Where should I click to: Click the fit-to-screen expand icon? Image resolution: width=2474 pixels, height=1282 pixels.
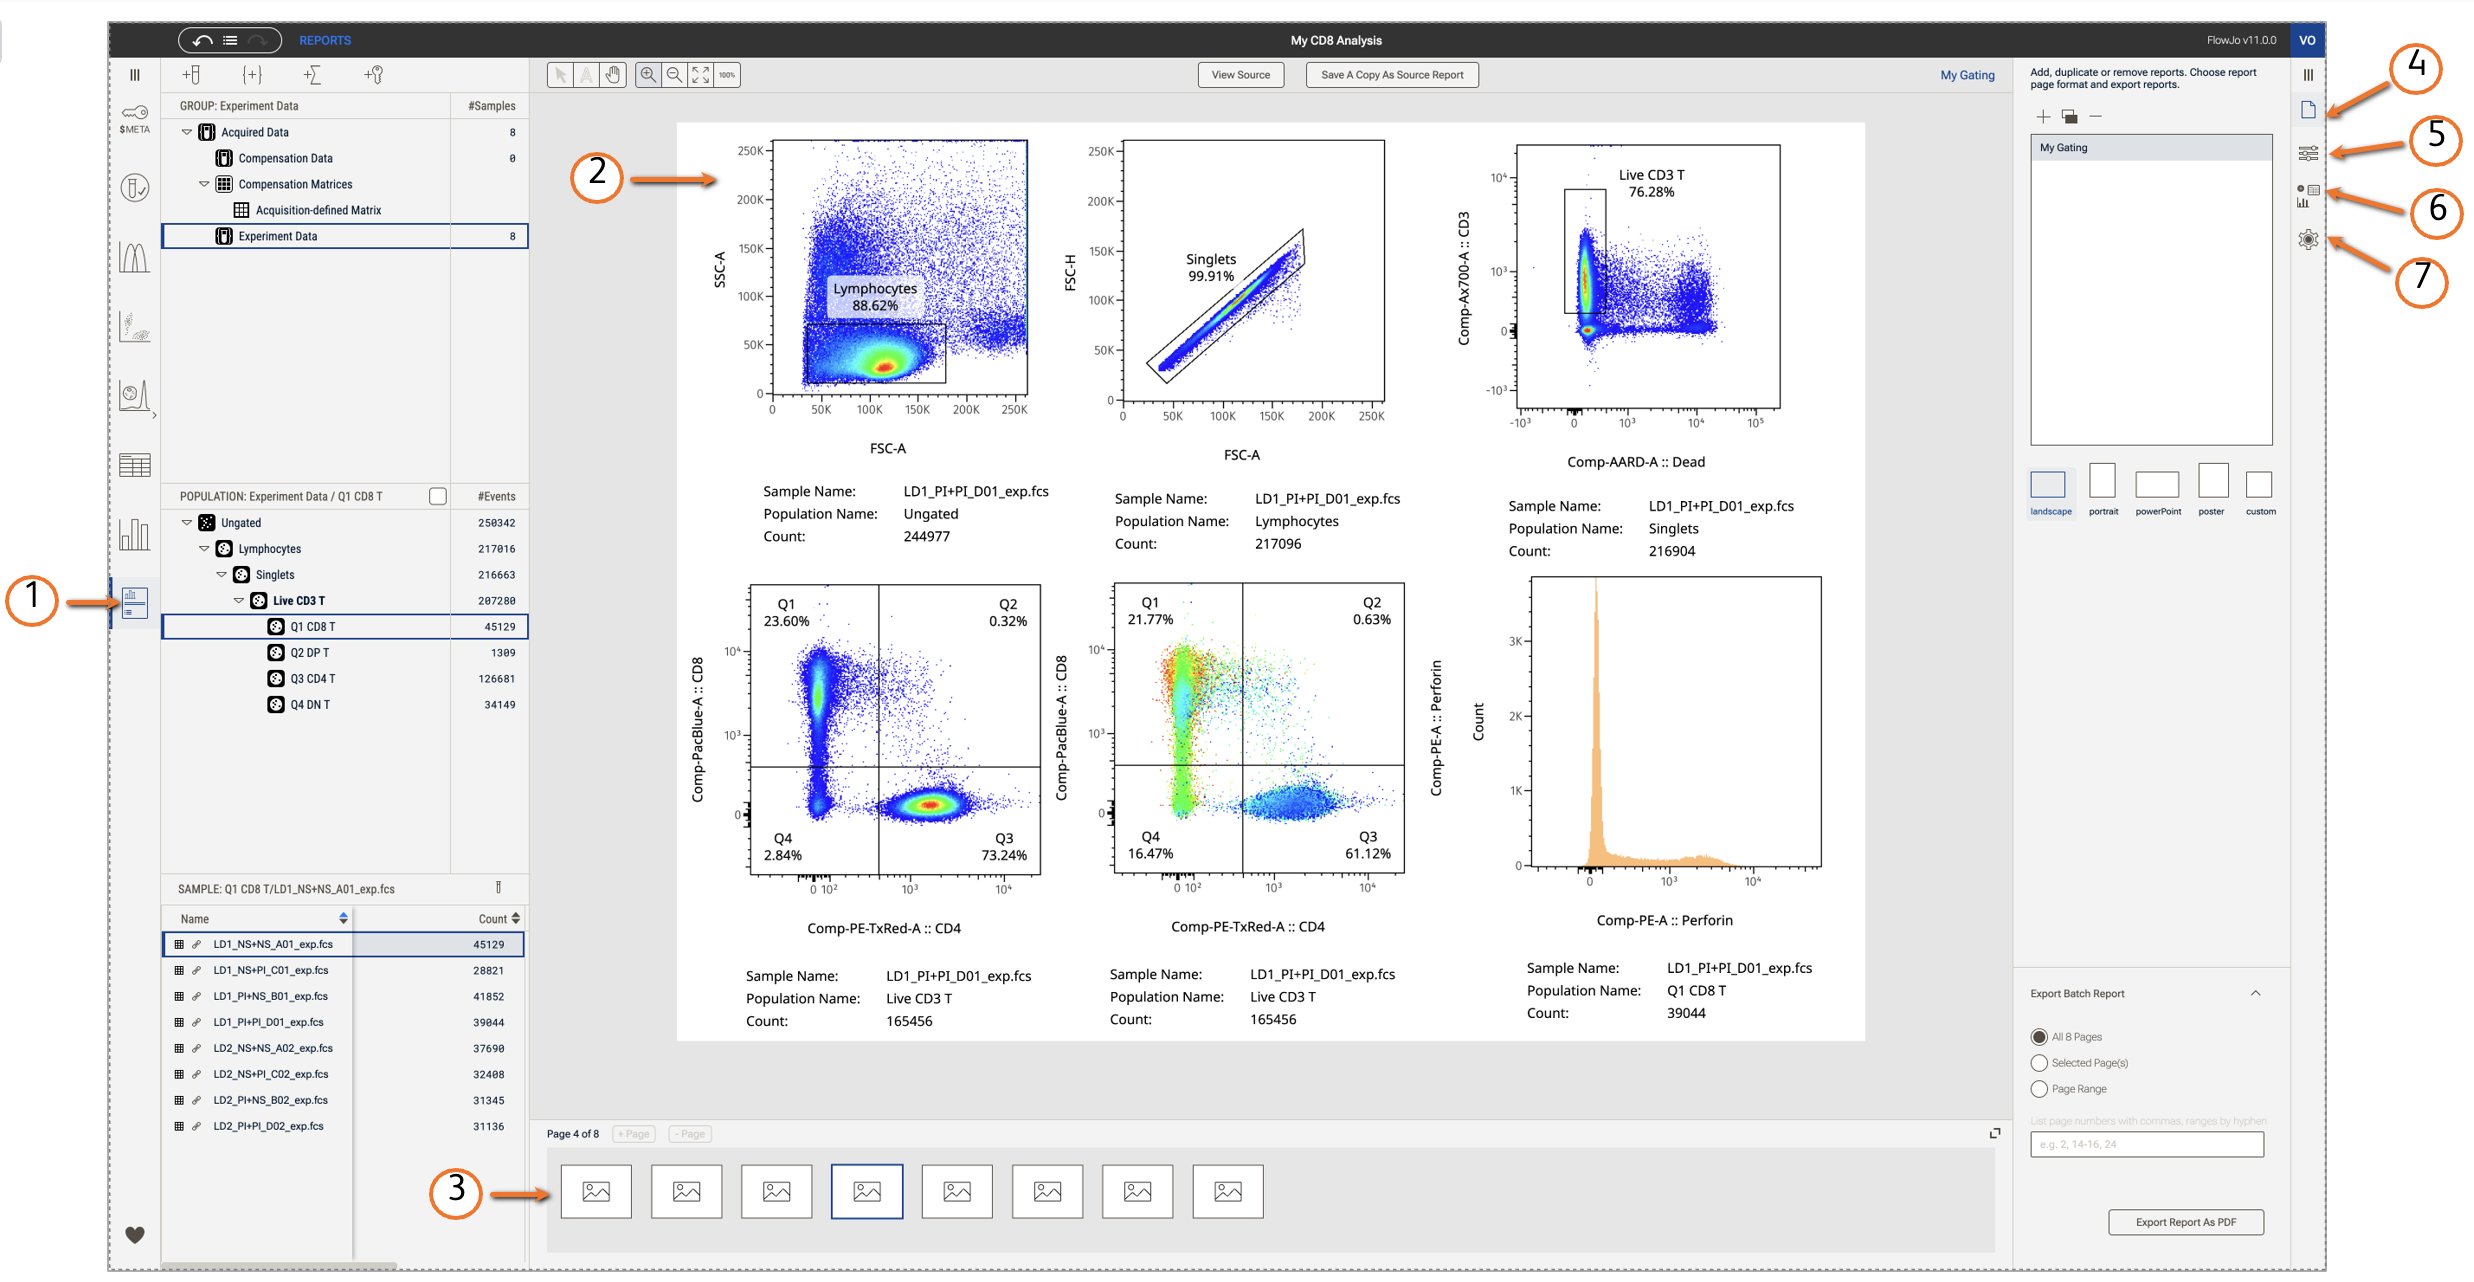pyautogui.click(x=701, y=75)
